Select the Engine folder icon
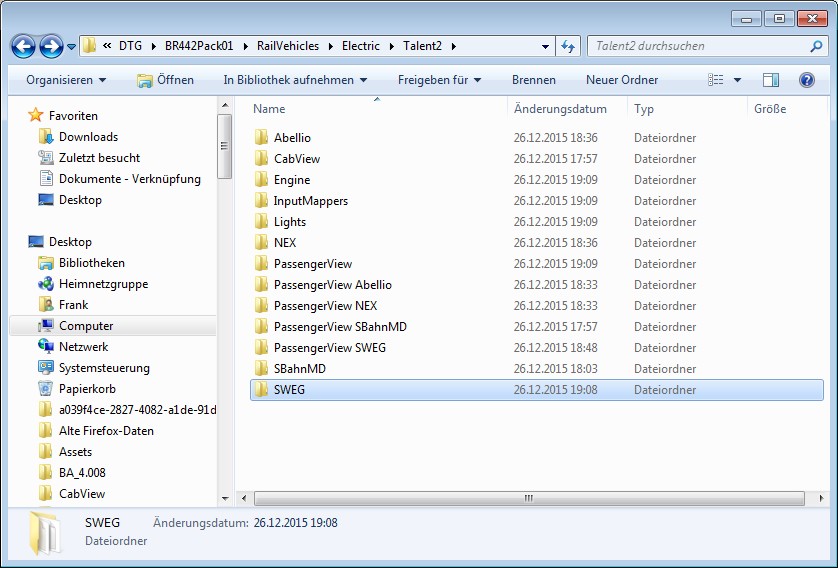This screenshot has width=838, height=568. tap(261, 180)
